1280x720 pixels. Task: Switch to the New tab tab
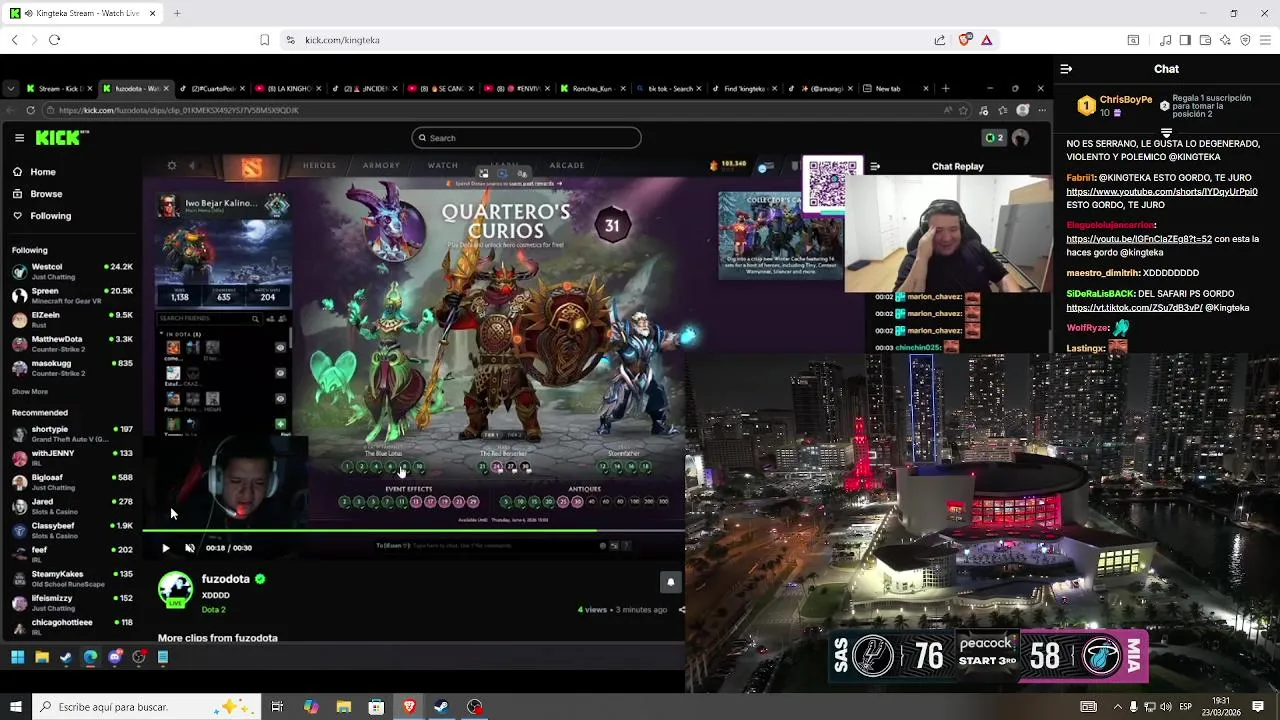[x=896, y=88]
